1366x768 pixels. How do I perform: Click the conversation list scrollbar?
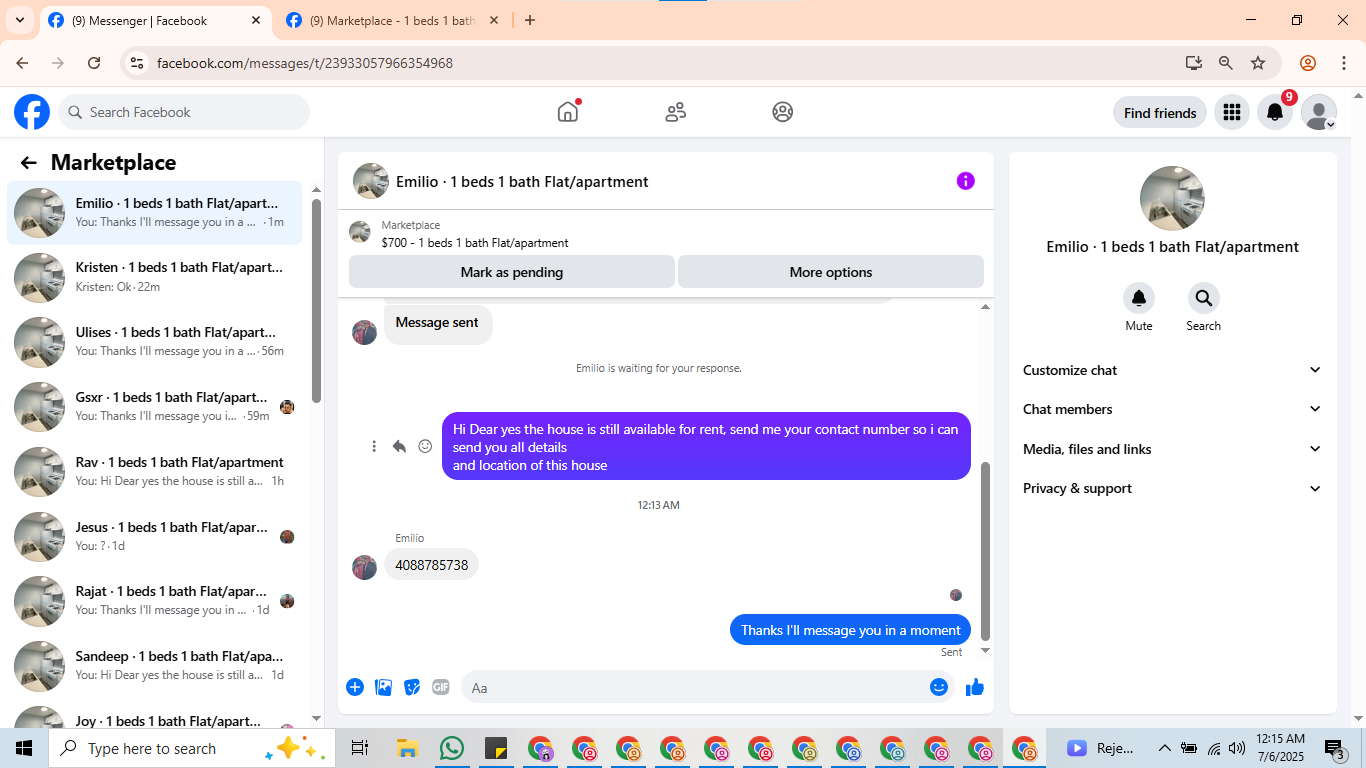316,300
